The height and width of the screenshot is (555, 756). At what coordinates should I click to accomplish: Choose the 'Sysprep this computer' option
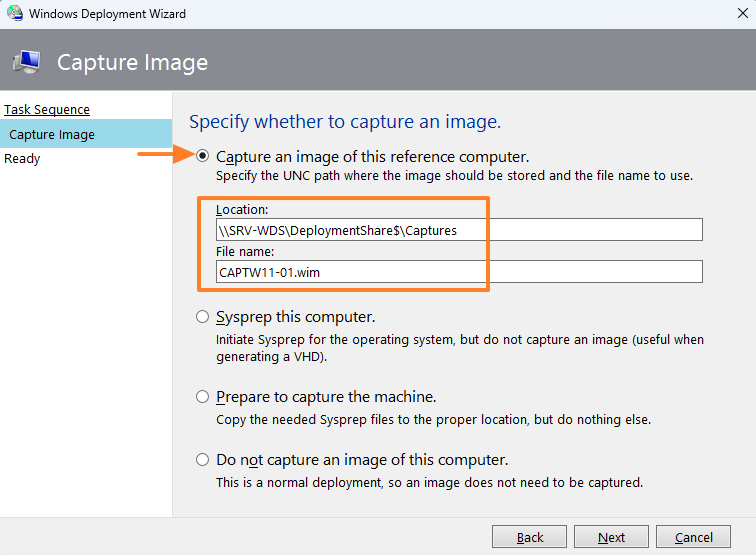[203, 317]
